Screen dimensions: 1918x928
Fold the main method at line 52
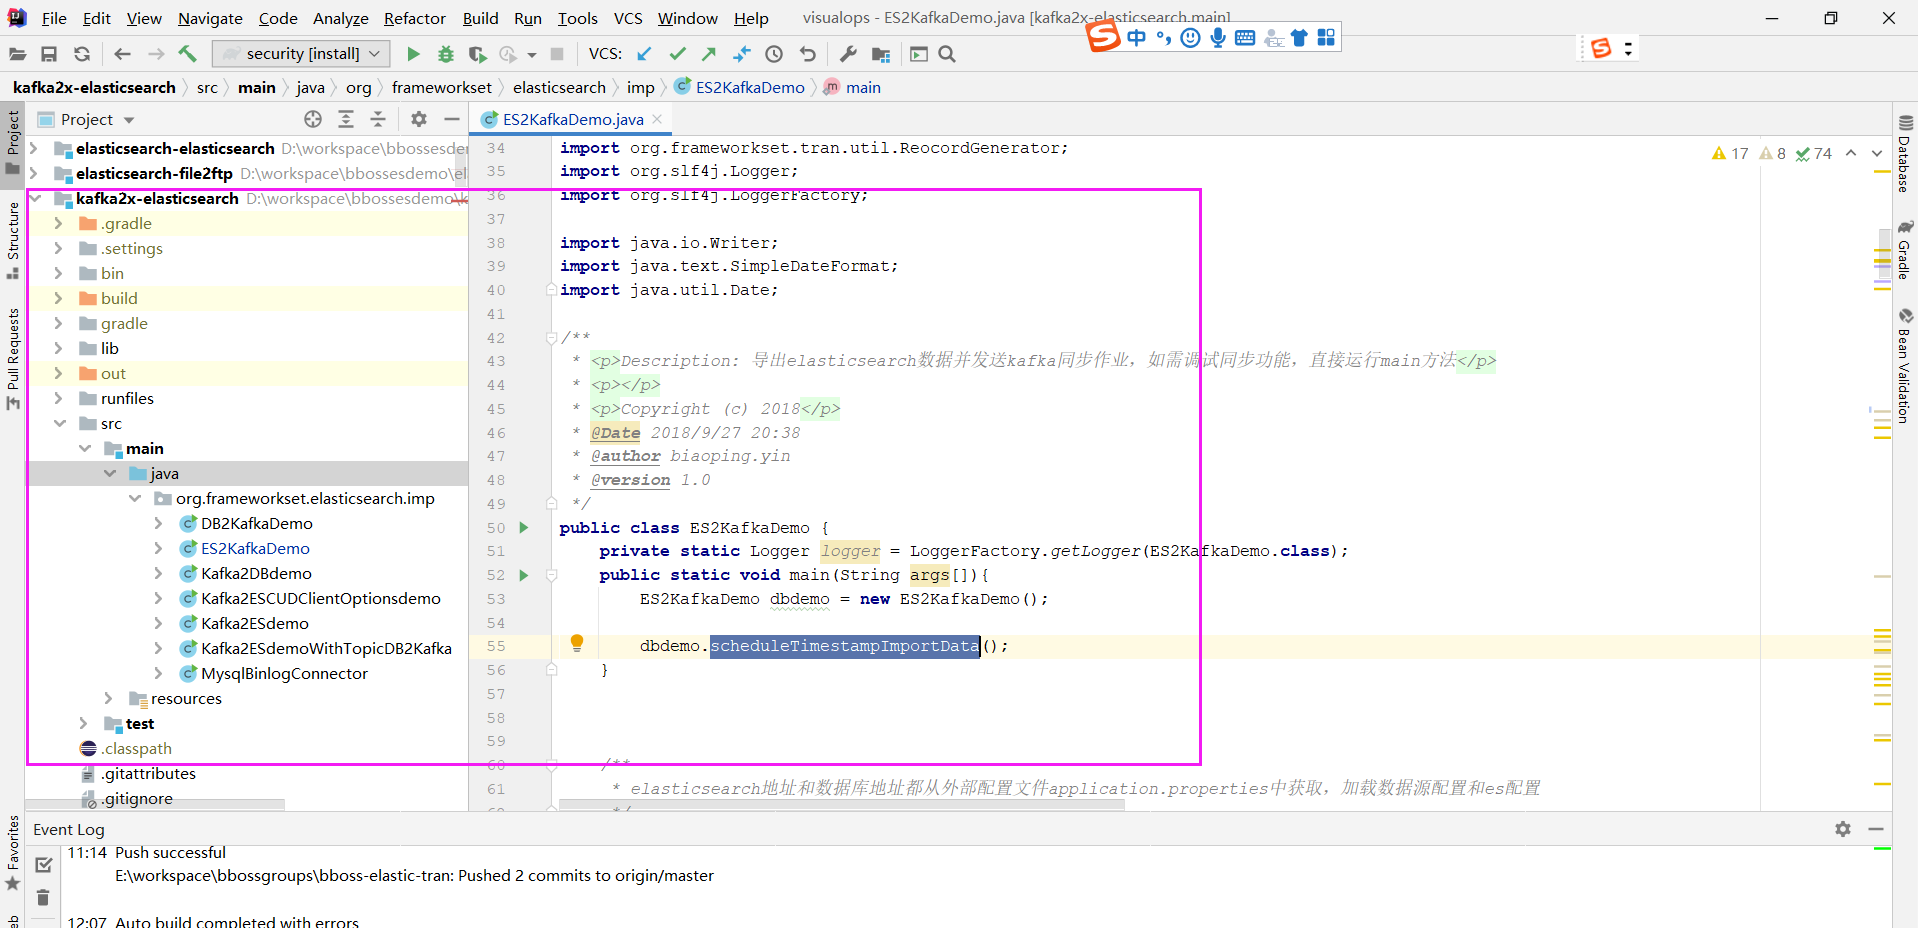click(551, 575)
